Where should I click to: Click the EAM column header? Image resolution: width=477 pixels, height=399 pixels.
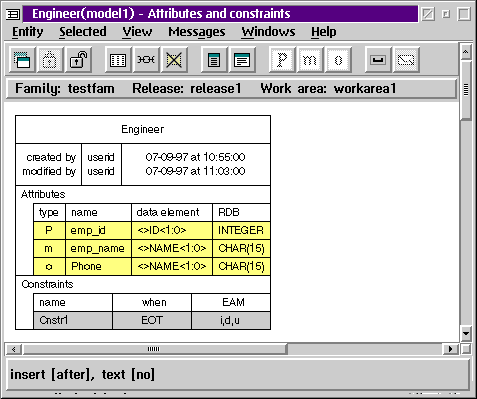(231, 303)
